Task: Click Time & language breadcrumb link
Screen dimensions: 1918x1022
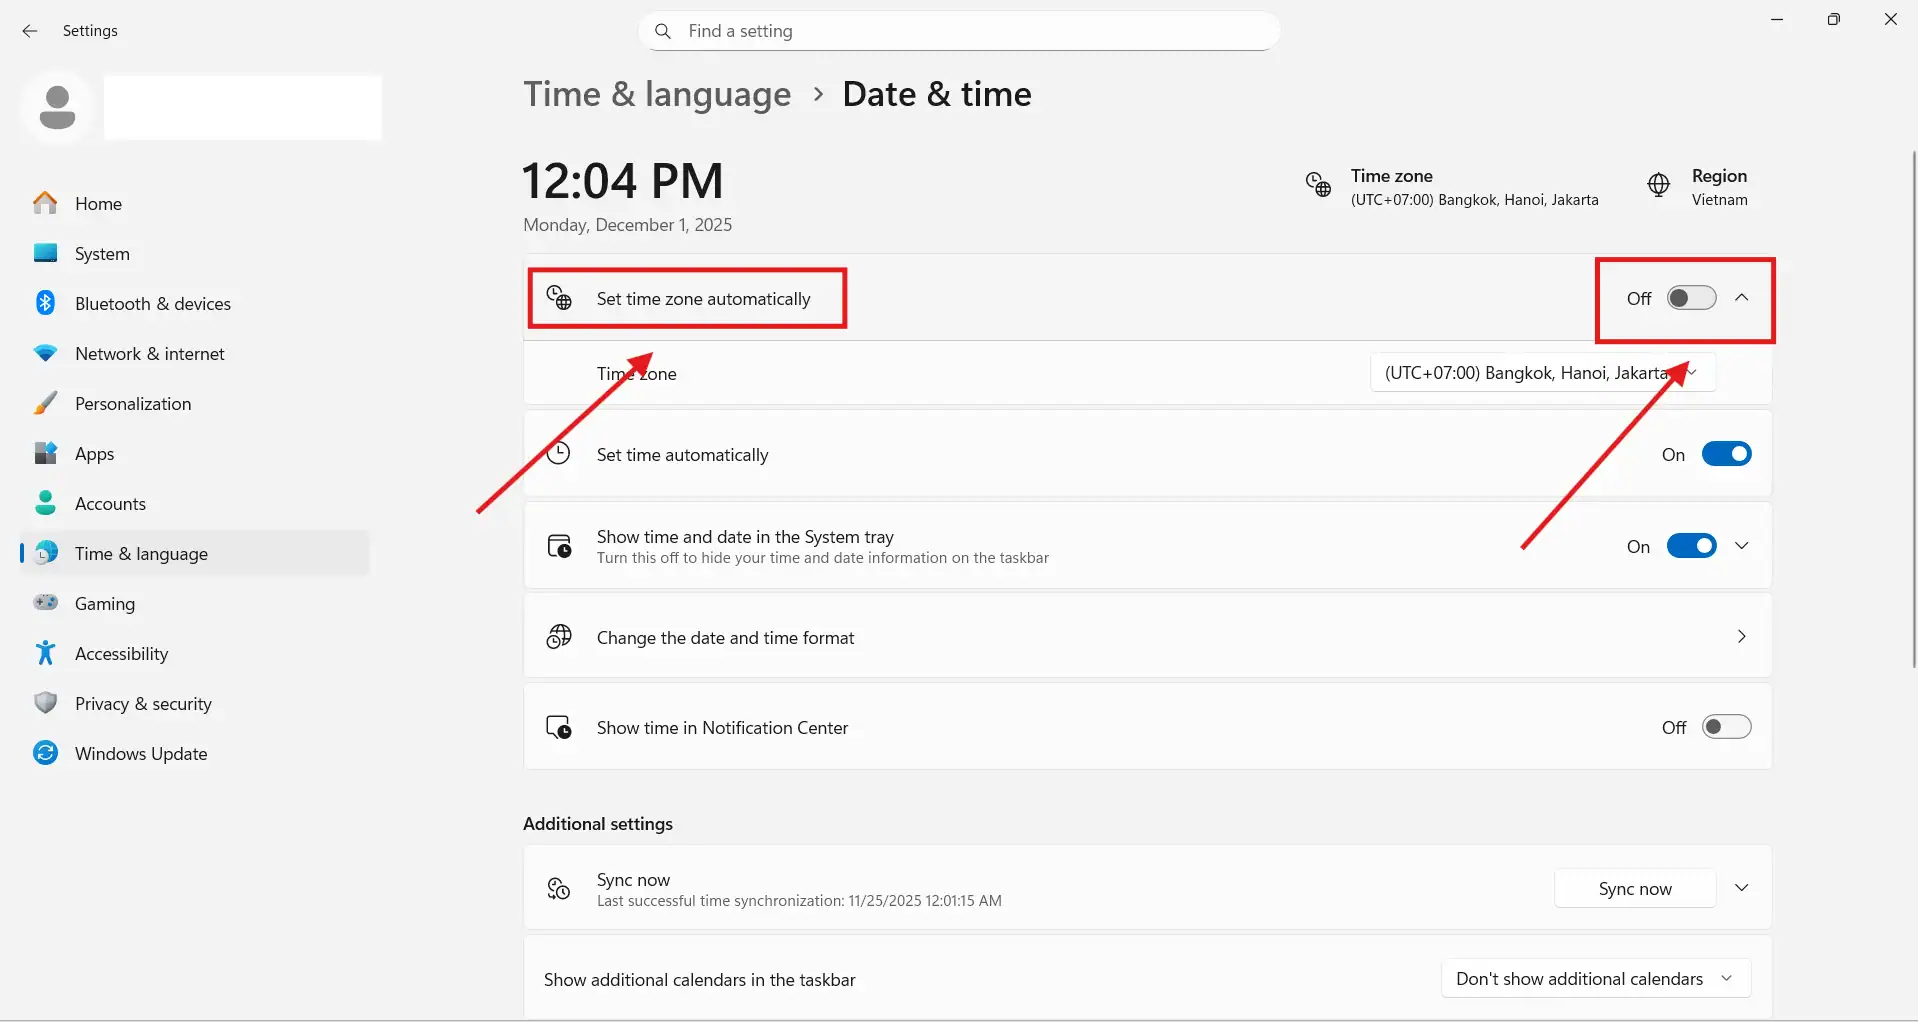Action: tap(657, 94)
